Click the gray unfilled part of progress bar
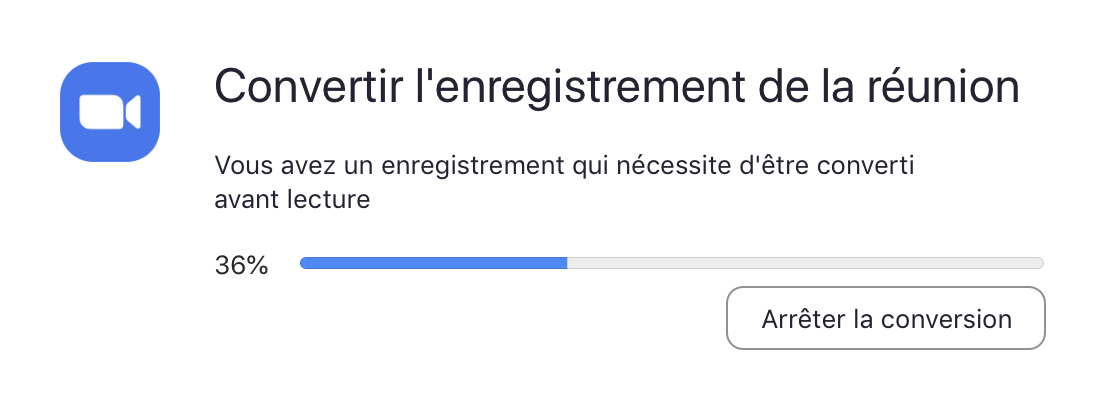This screenshot has height=406, width=1094. [805, 263]
